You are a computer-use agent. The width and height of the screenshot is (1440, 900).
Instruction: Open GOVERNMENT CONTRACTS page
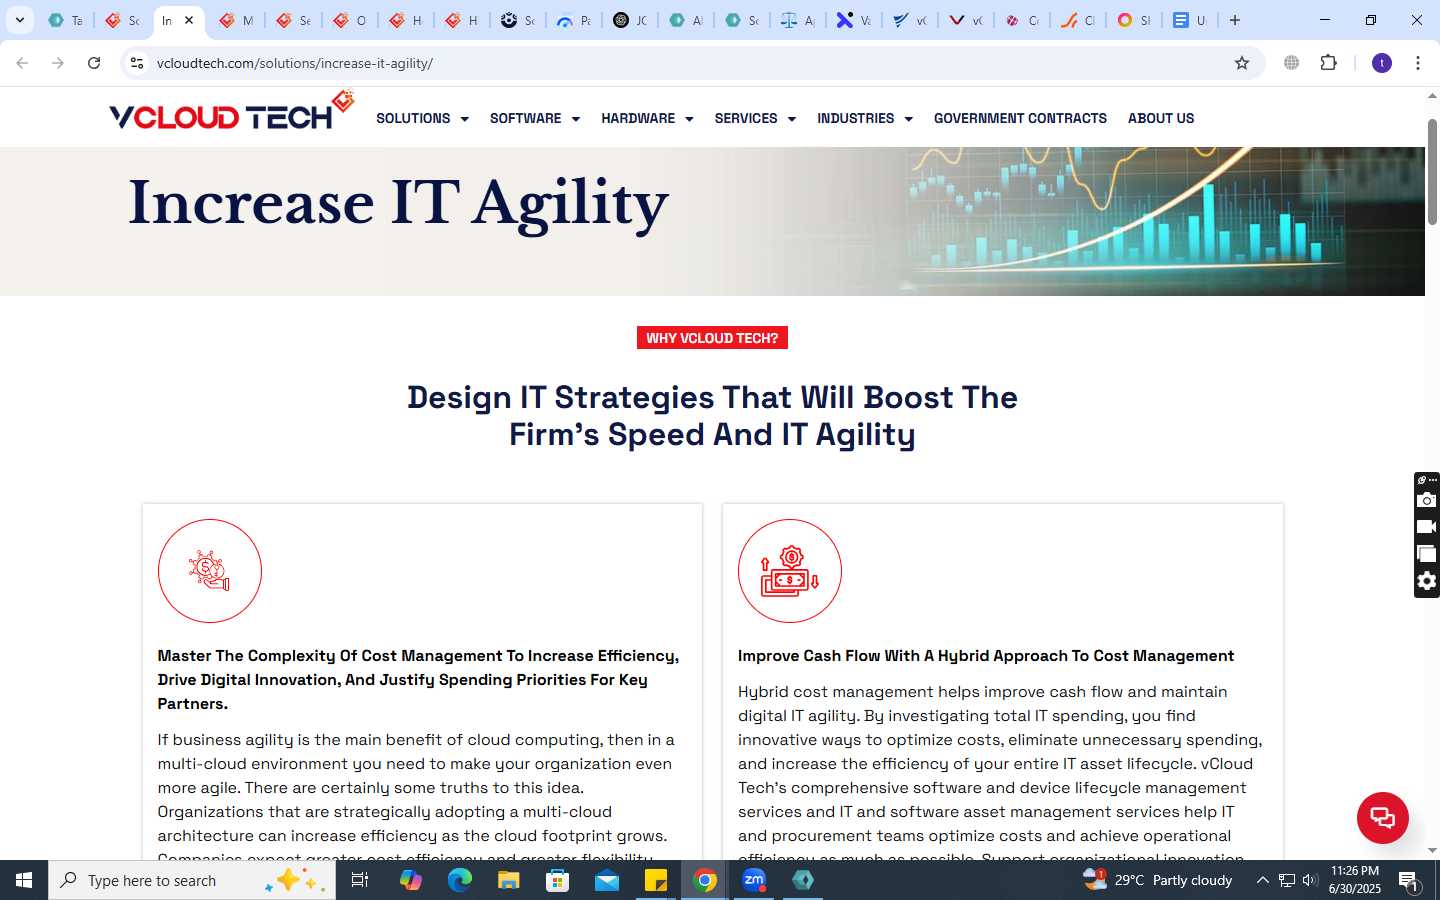pos(1020,118)
